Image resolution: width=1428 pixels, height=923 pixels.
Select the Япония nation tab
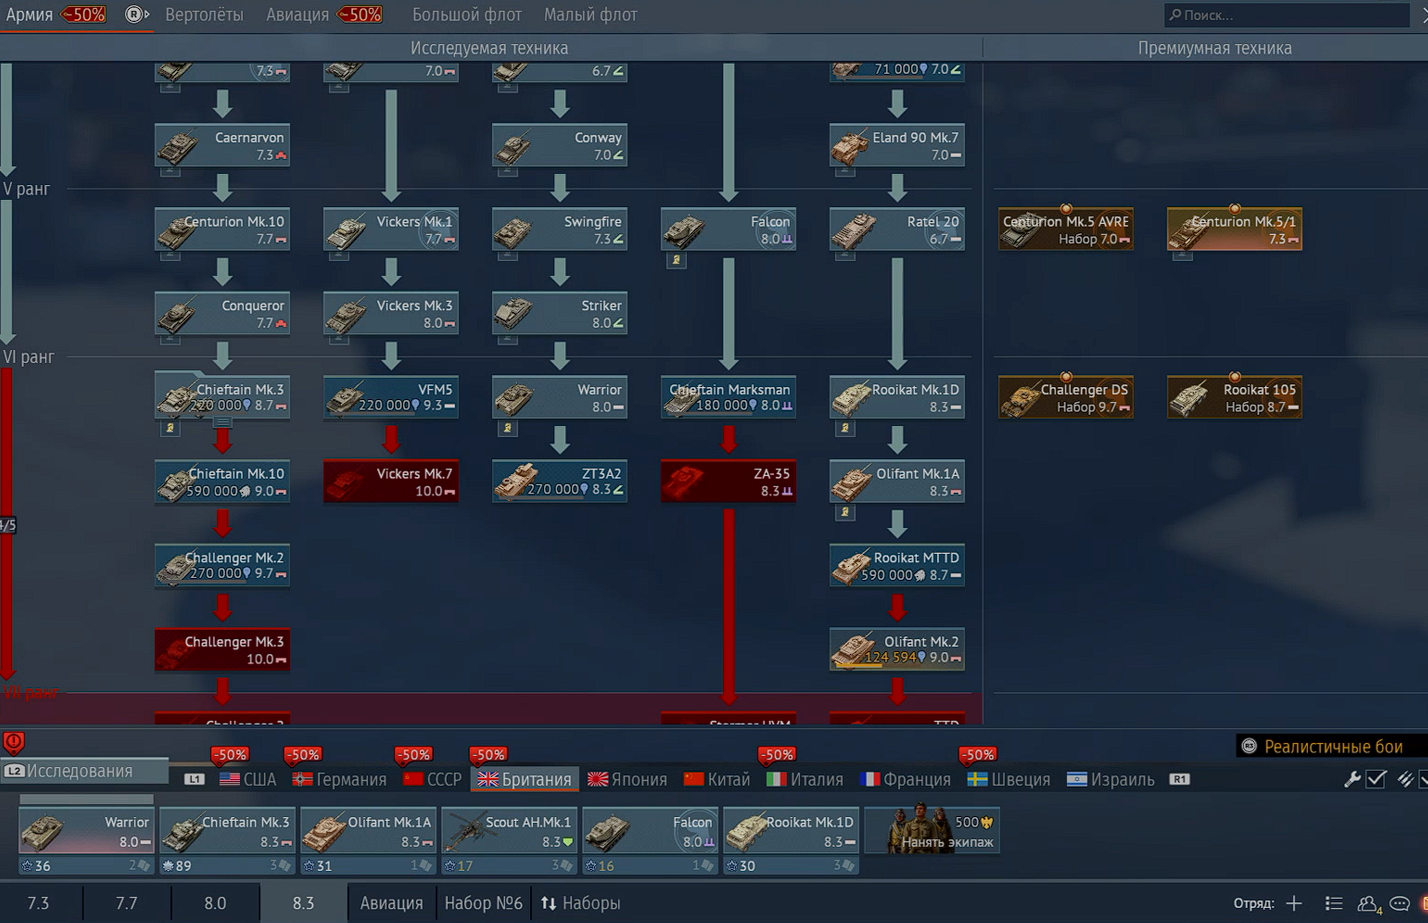coord(627,779)
